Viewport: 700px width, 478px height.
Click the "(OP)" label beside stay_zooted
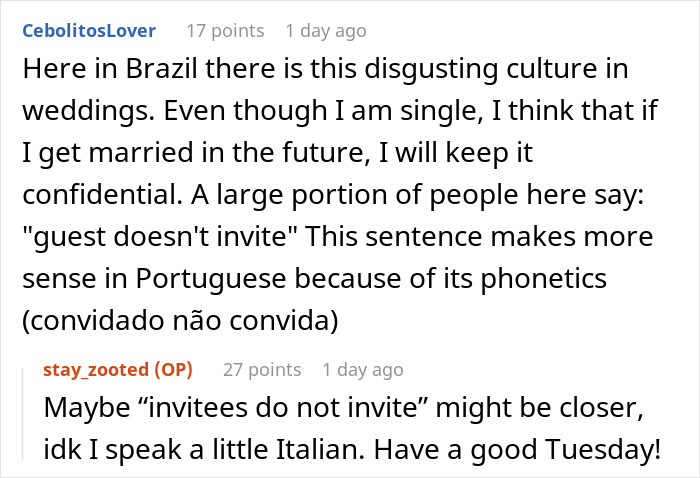coord(173,369)
